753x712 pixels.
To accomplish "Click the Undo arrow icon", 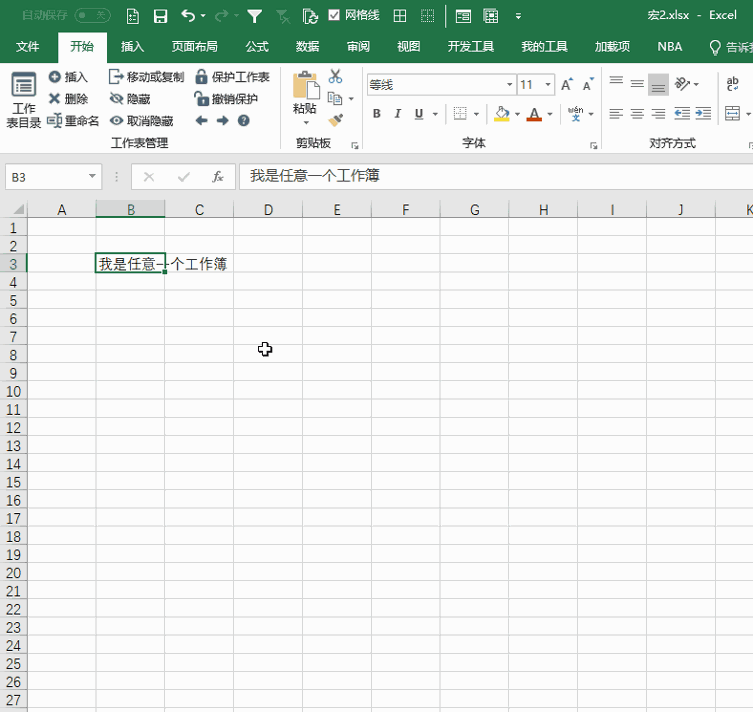I will click(x=188, y=16).
